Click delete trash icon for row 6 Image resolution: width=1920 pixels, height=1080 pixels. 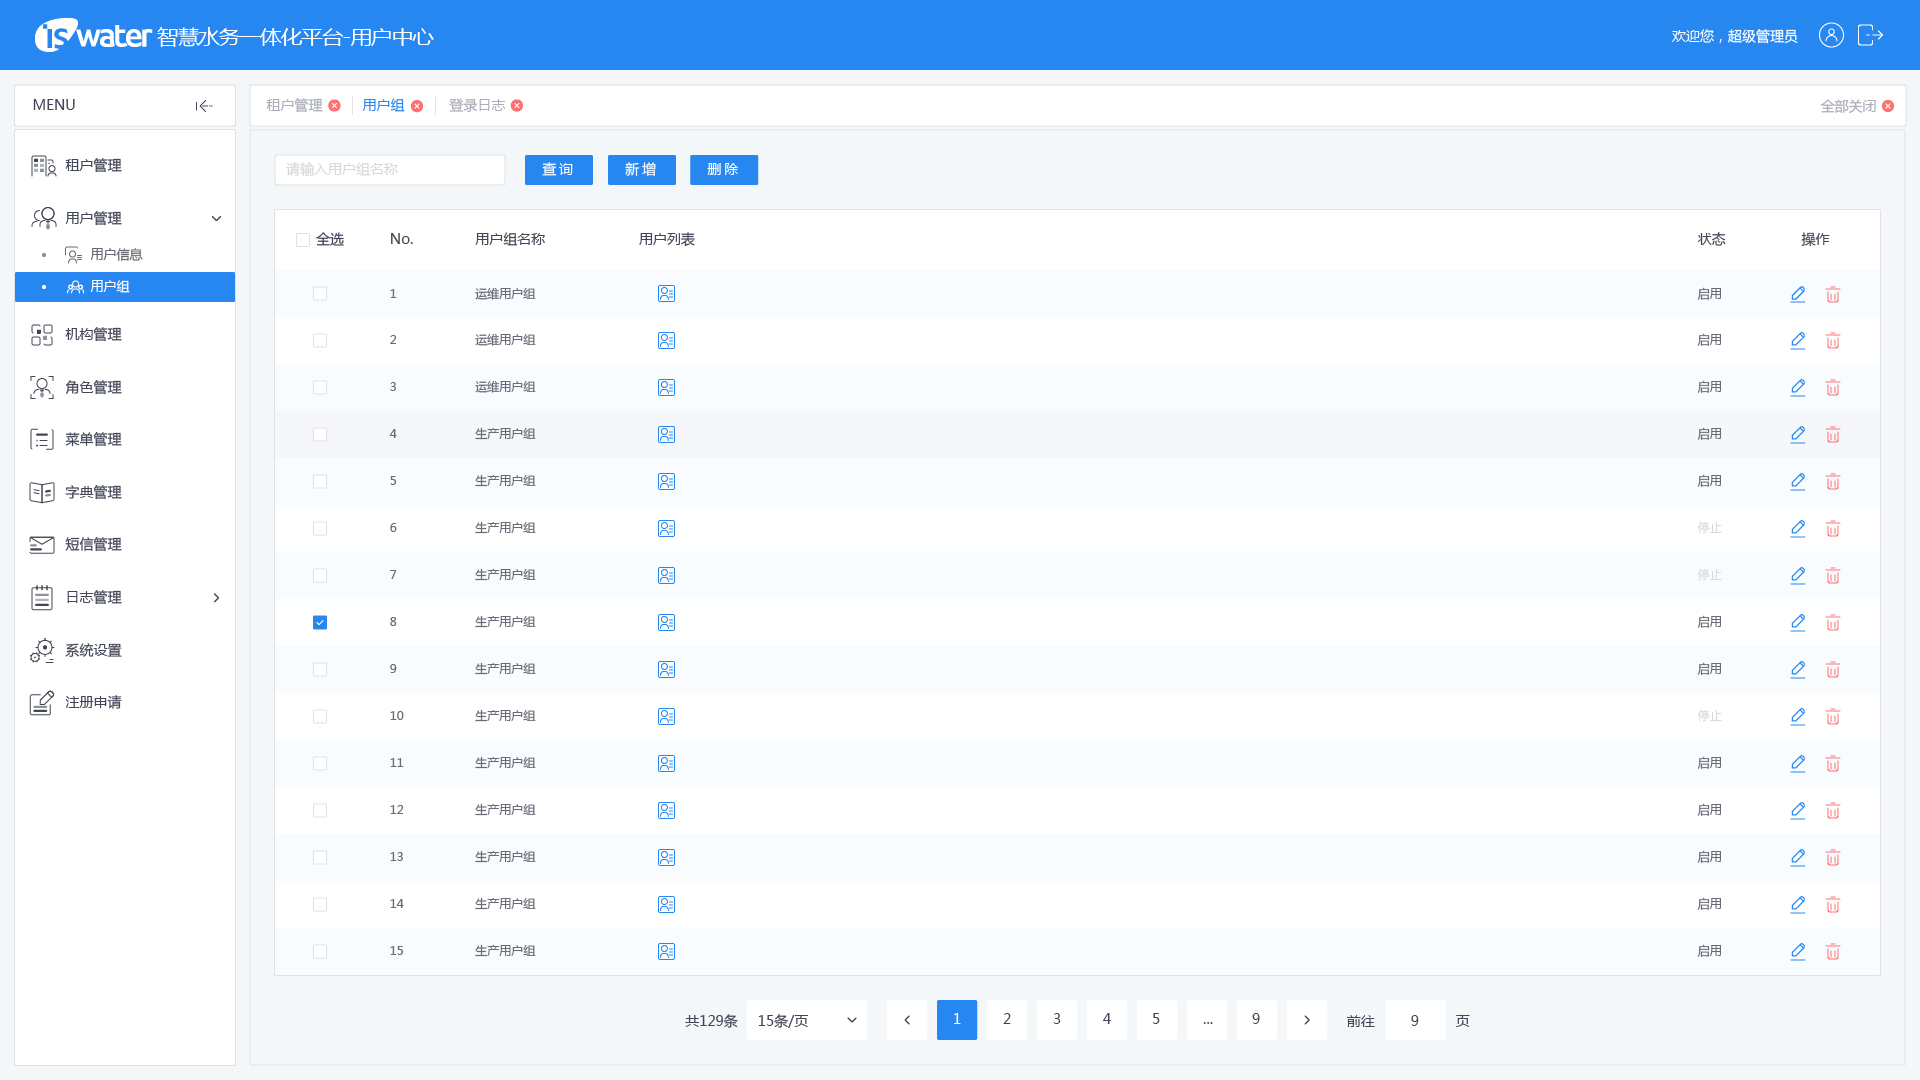(1832, 528)
